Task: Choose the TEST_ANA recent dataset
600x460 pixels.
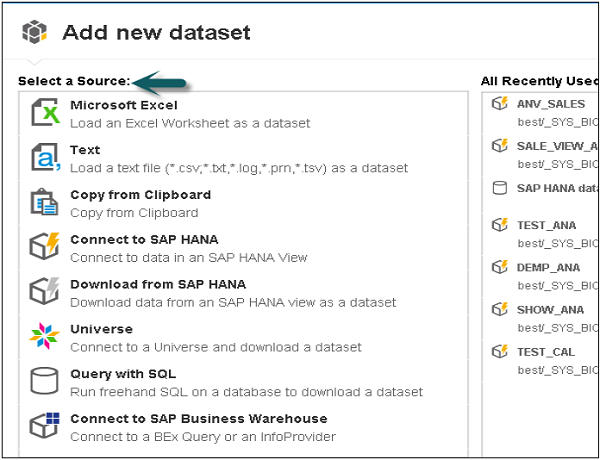Action: (x=546, y=225)
